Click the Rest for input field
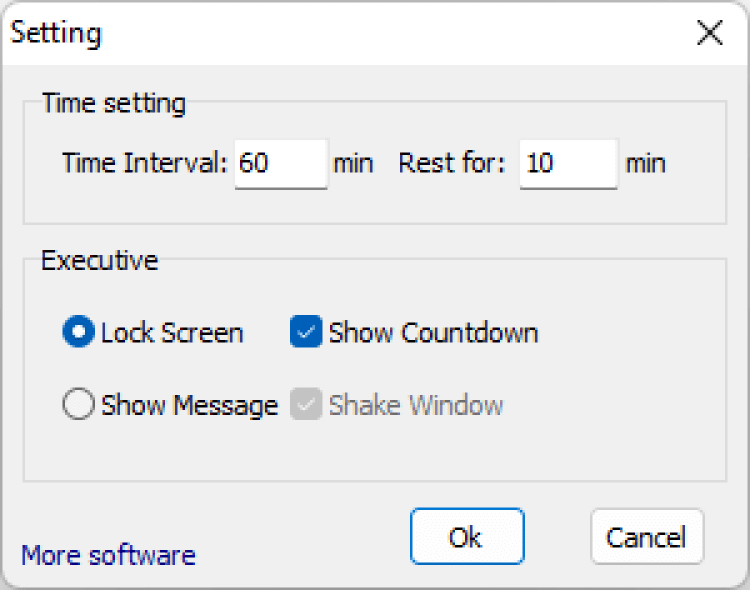750x590 pixels. tap(568, 163)
